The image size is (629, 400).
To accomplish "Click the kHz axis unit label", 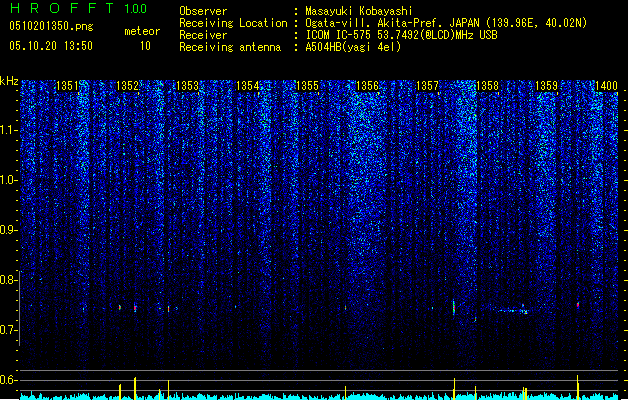I will pos(9,81).
